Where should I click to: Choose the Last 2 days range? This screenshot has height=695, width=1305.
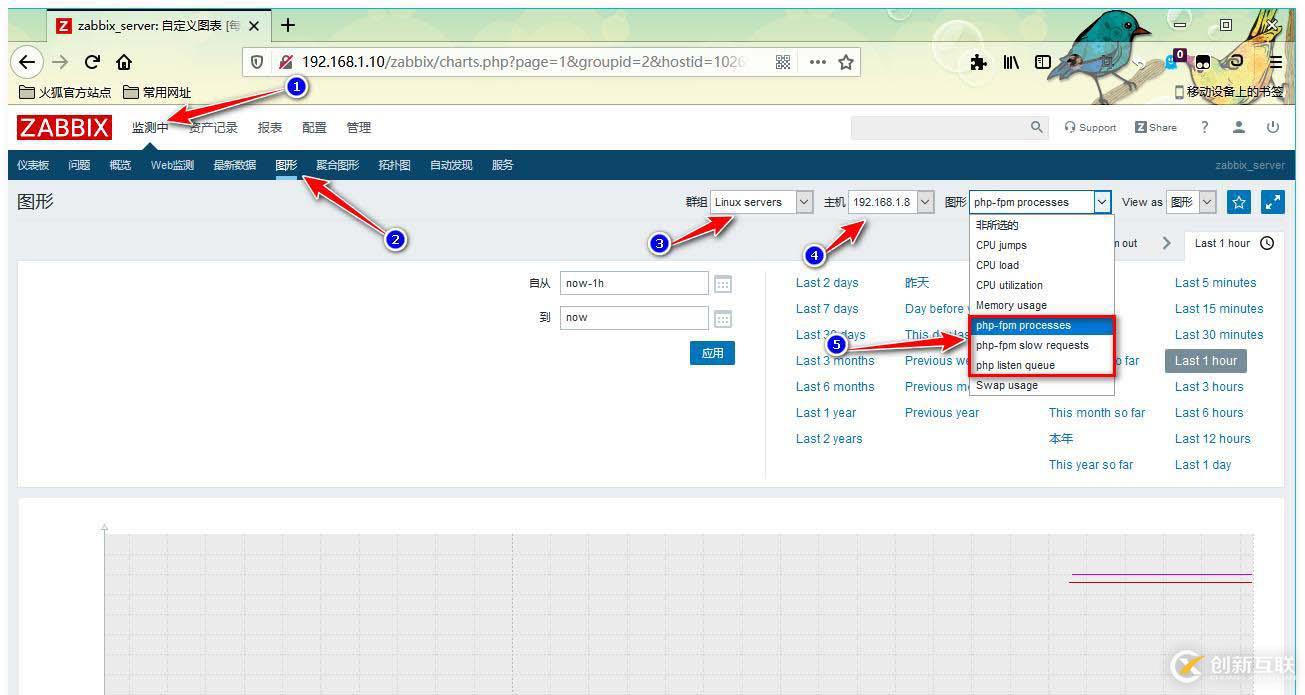827,283
